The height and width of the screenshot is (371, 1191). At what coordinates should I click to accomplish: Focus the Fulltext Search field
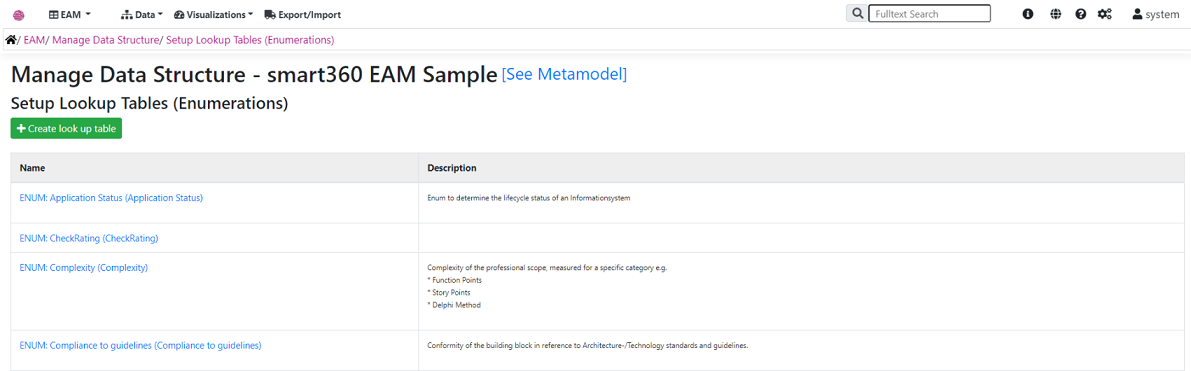(x=929, y=14)
